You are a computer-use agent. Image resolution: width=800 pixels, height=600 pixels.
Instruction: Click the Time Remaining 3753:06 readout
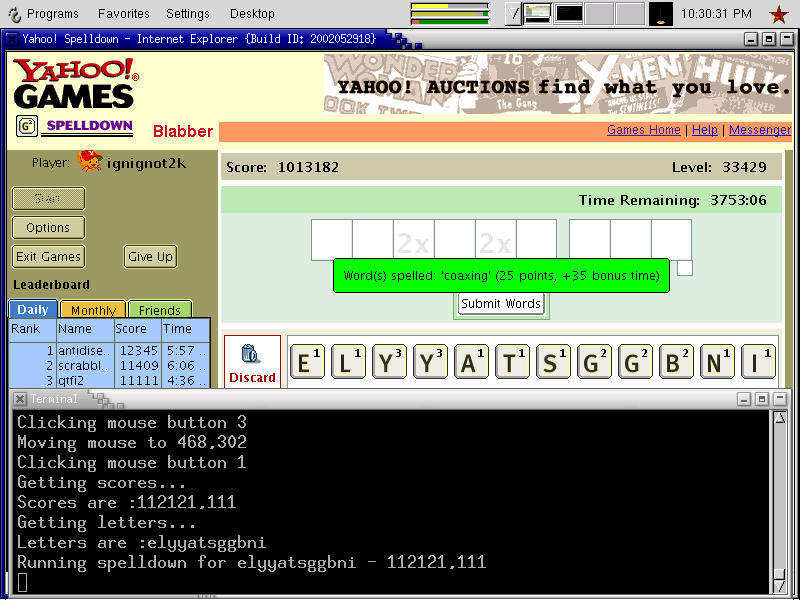tap(672, 200)
